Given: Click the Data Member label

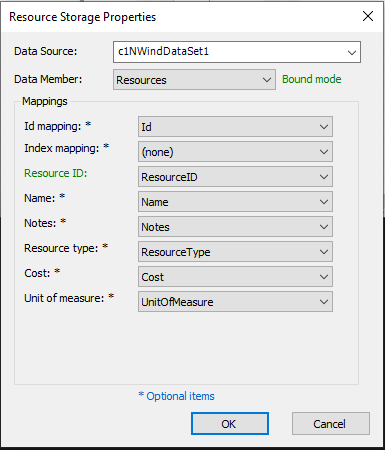Looking at the screenshot, I should coord(48,79).
